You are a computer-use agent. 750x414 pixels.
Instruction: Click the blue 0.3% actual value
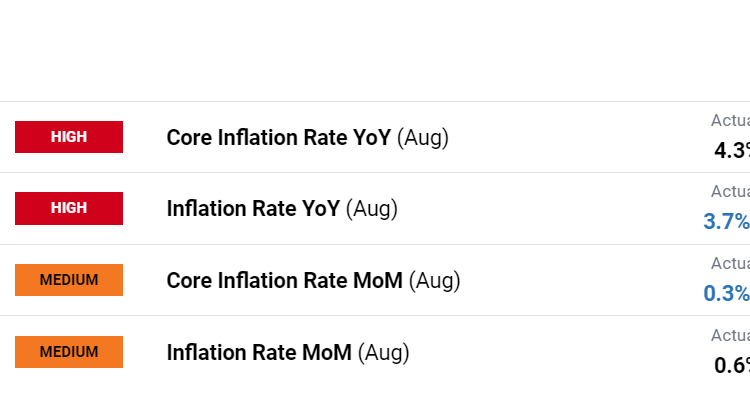coord(727,293)
